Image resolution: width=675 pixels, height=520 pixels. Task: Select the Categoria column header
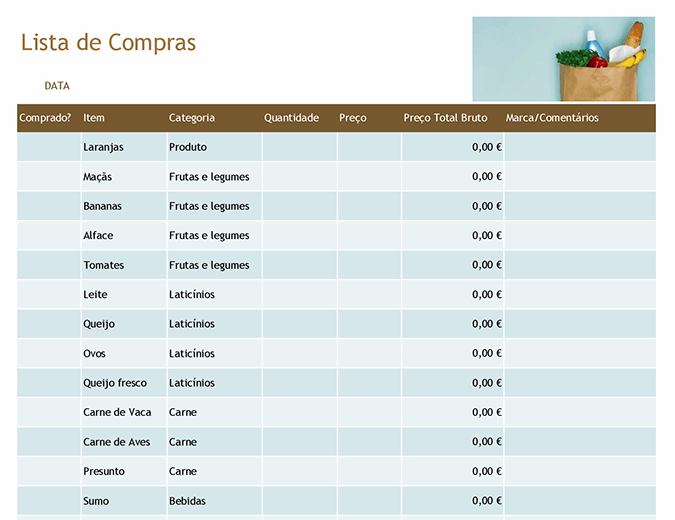pyautogui.click(x=192, y=118)
